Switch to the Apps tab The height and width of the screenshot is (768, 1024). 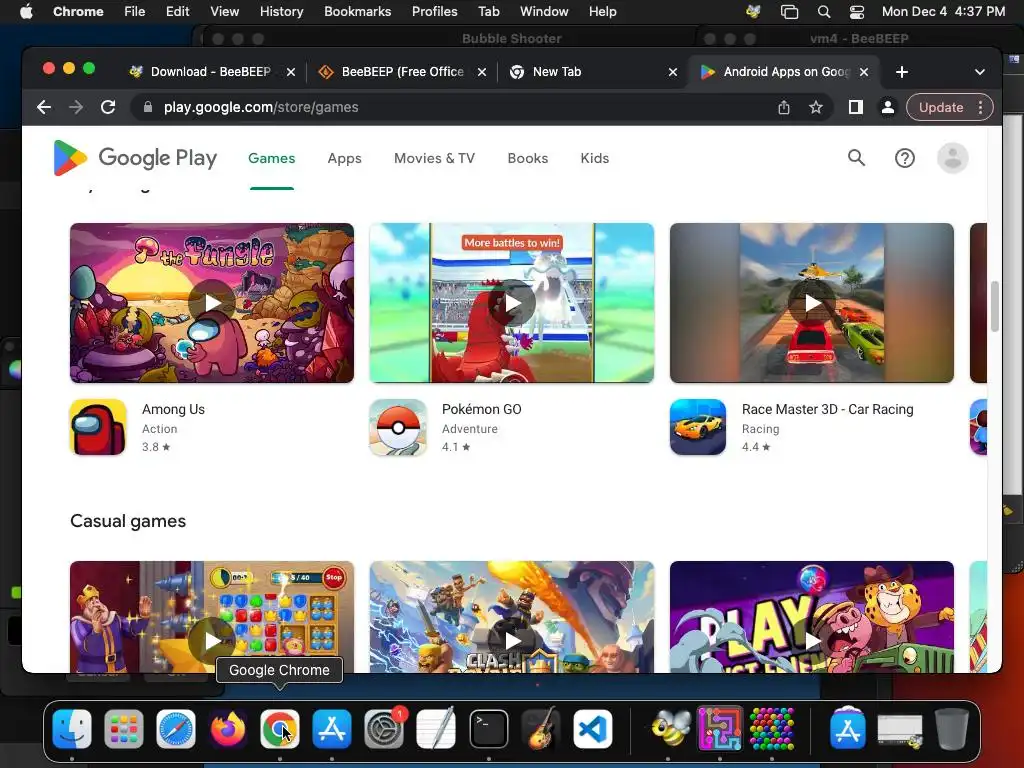click(344, 158)
